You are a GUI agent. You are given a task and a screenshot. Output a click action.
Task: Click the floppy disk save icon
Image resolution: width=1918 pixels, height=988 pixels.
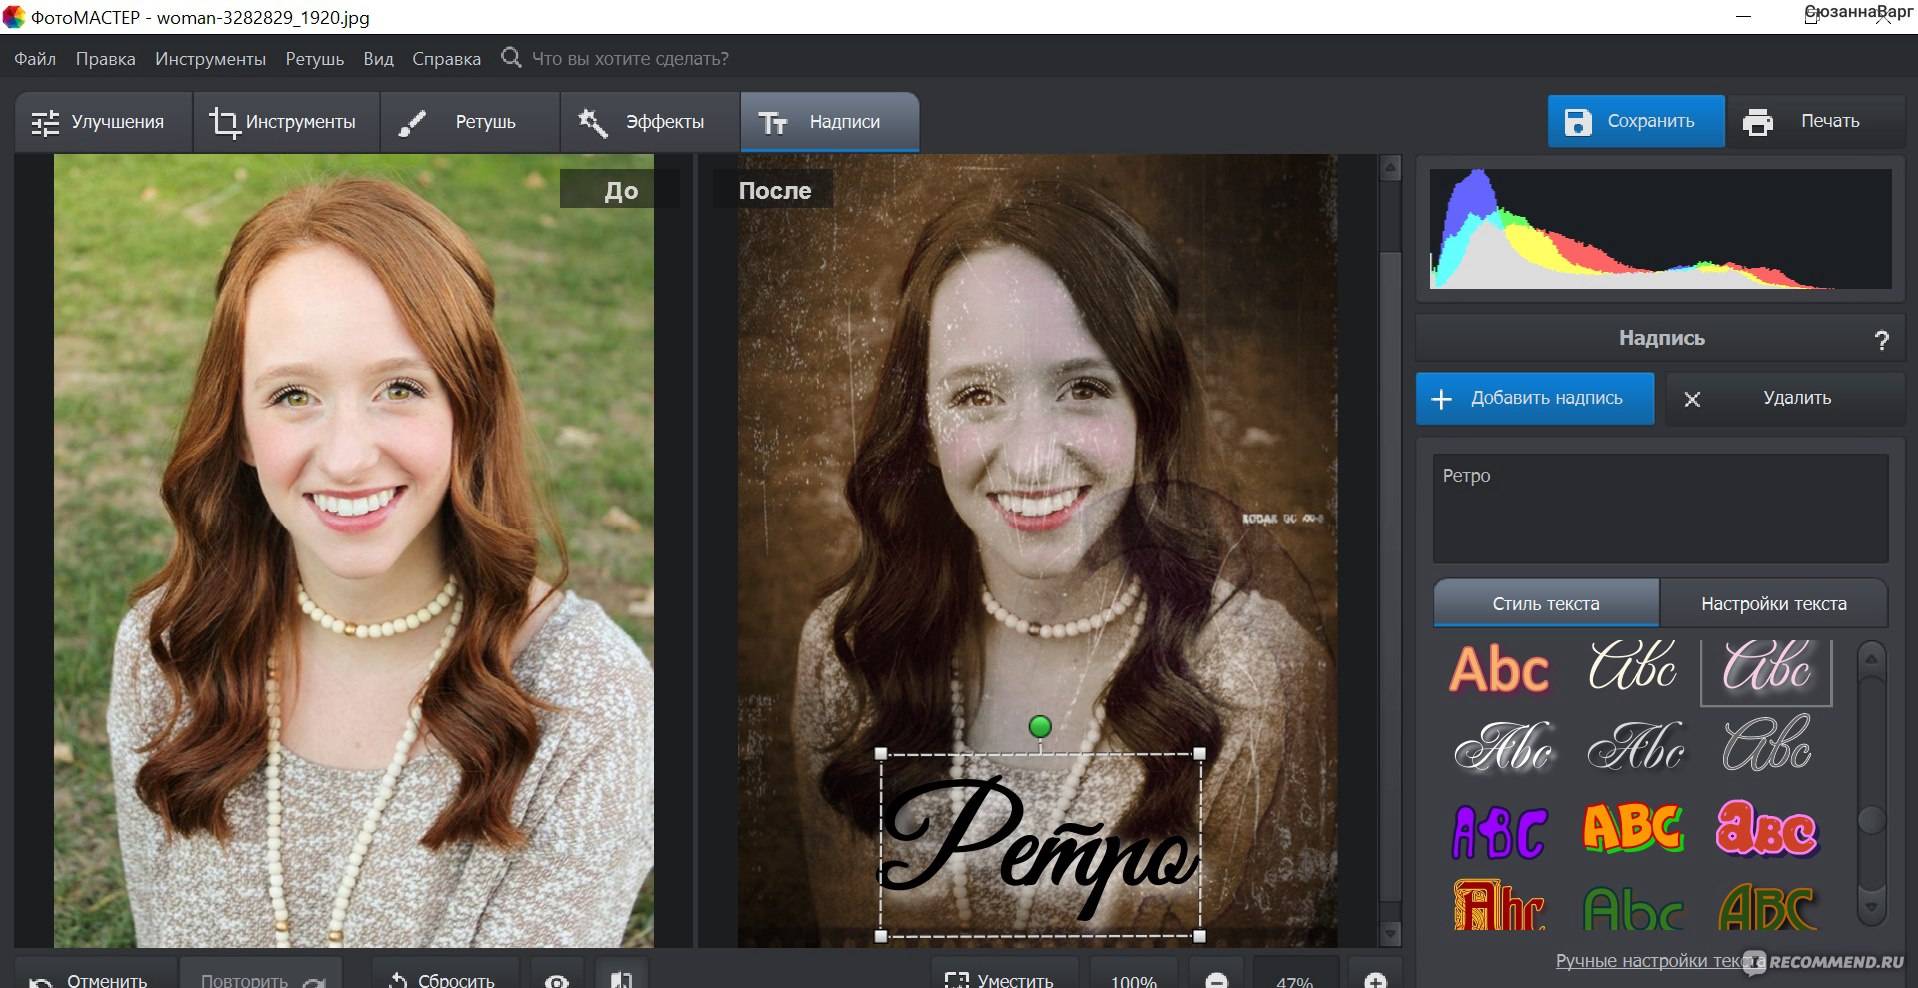click(1577, 122)
